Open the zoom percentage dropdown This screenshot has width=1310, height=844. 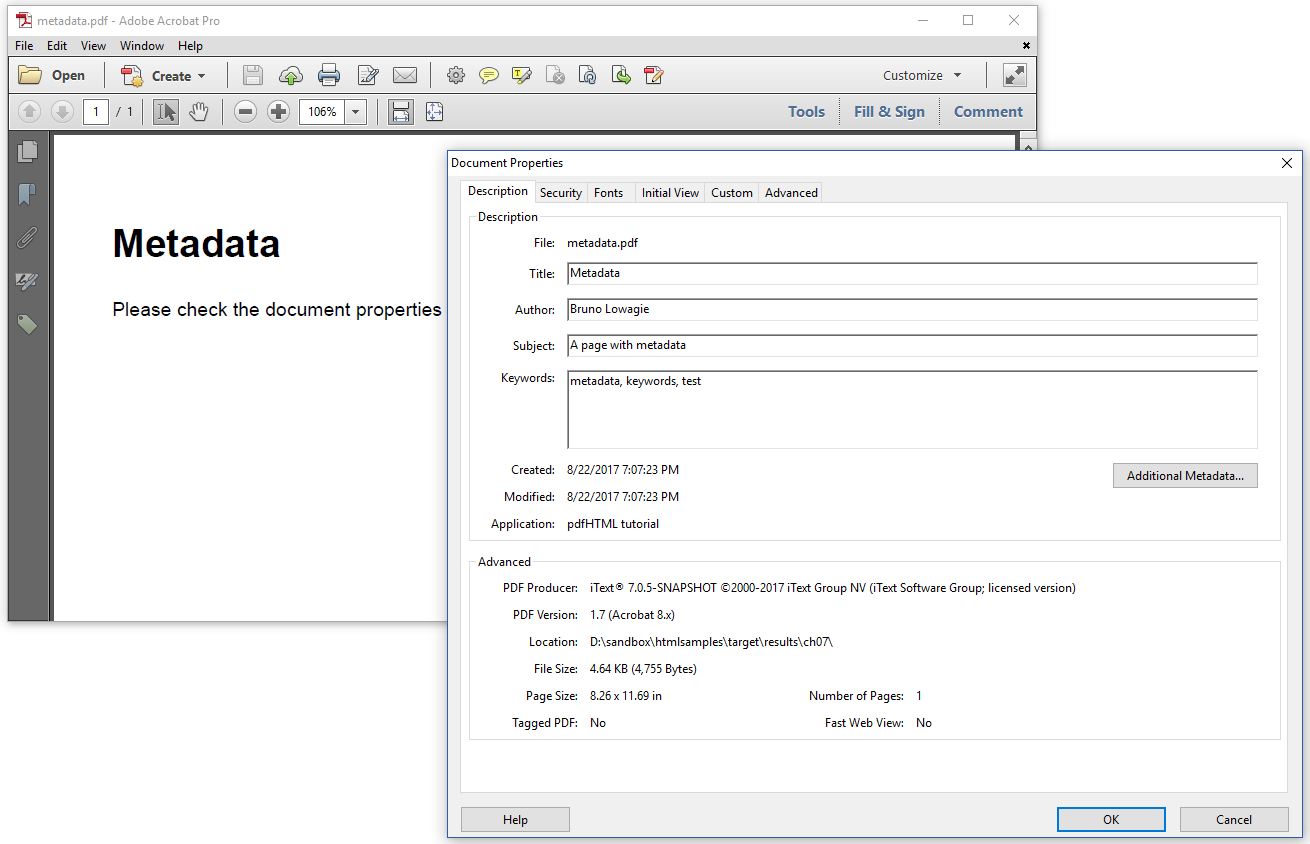(x=355, y=111)
